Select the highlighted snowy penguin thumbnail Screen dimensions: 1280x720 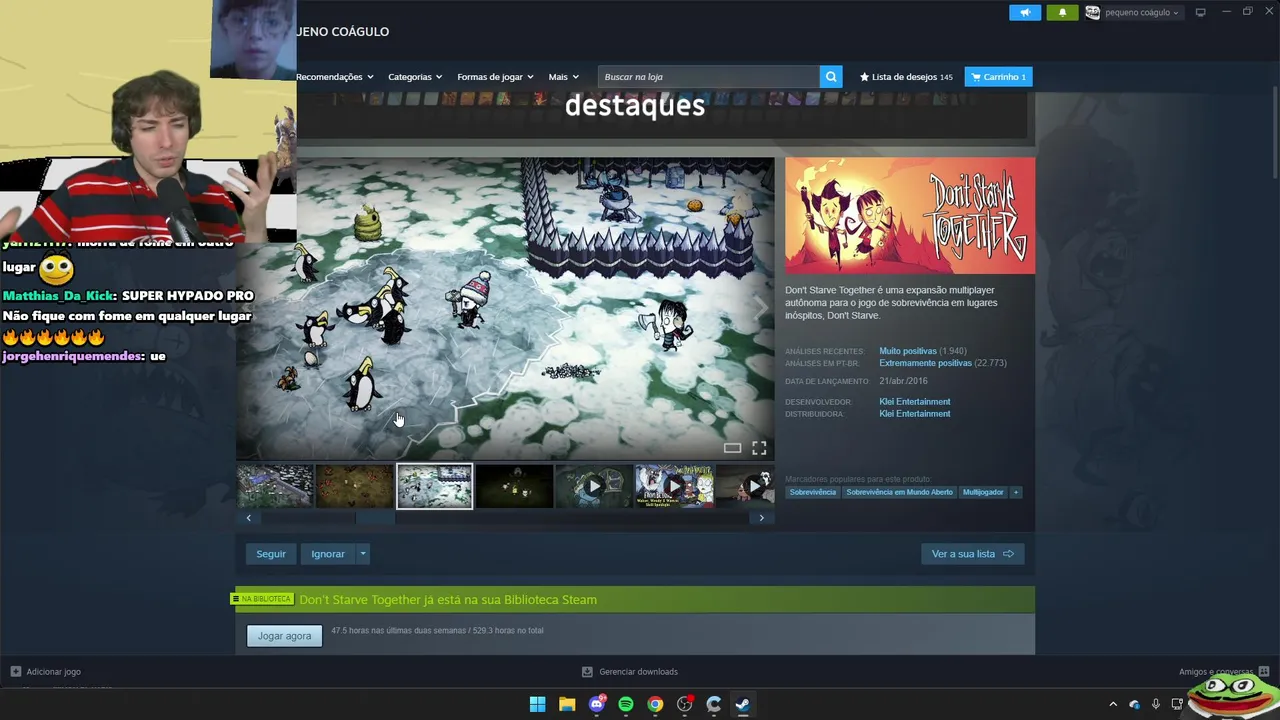coord(435,486)
